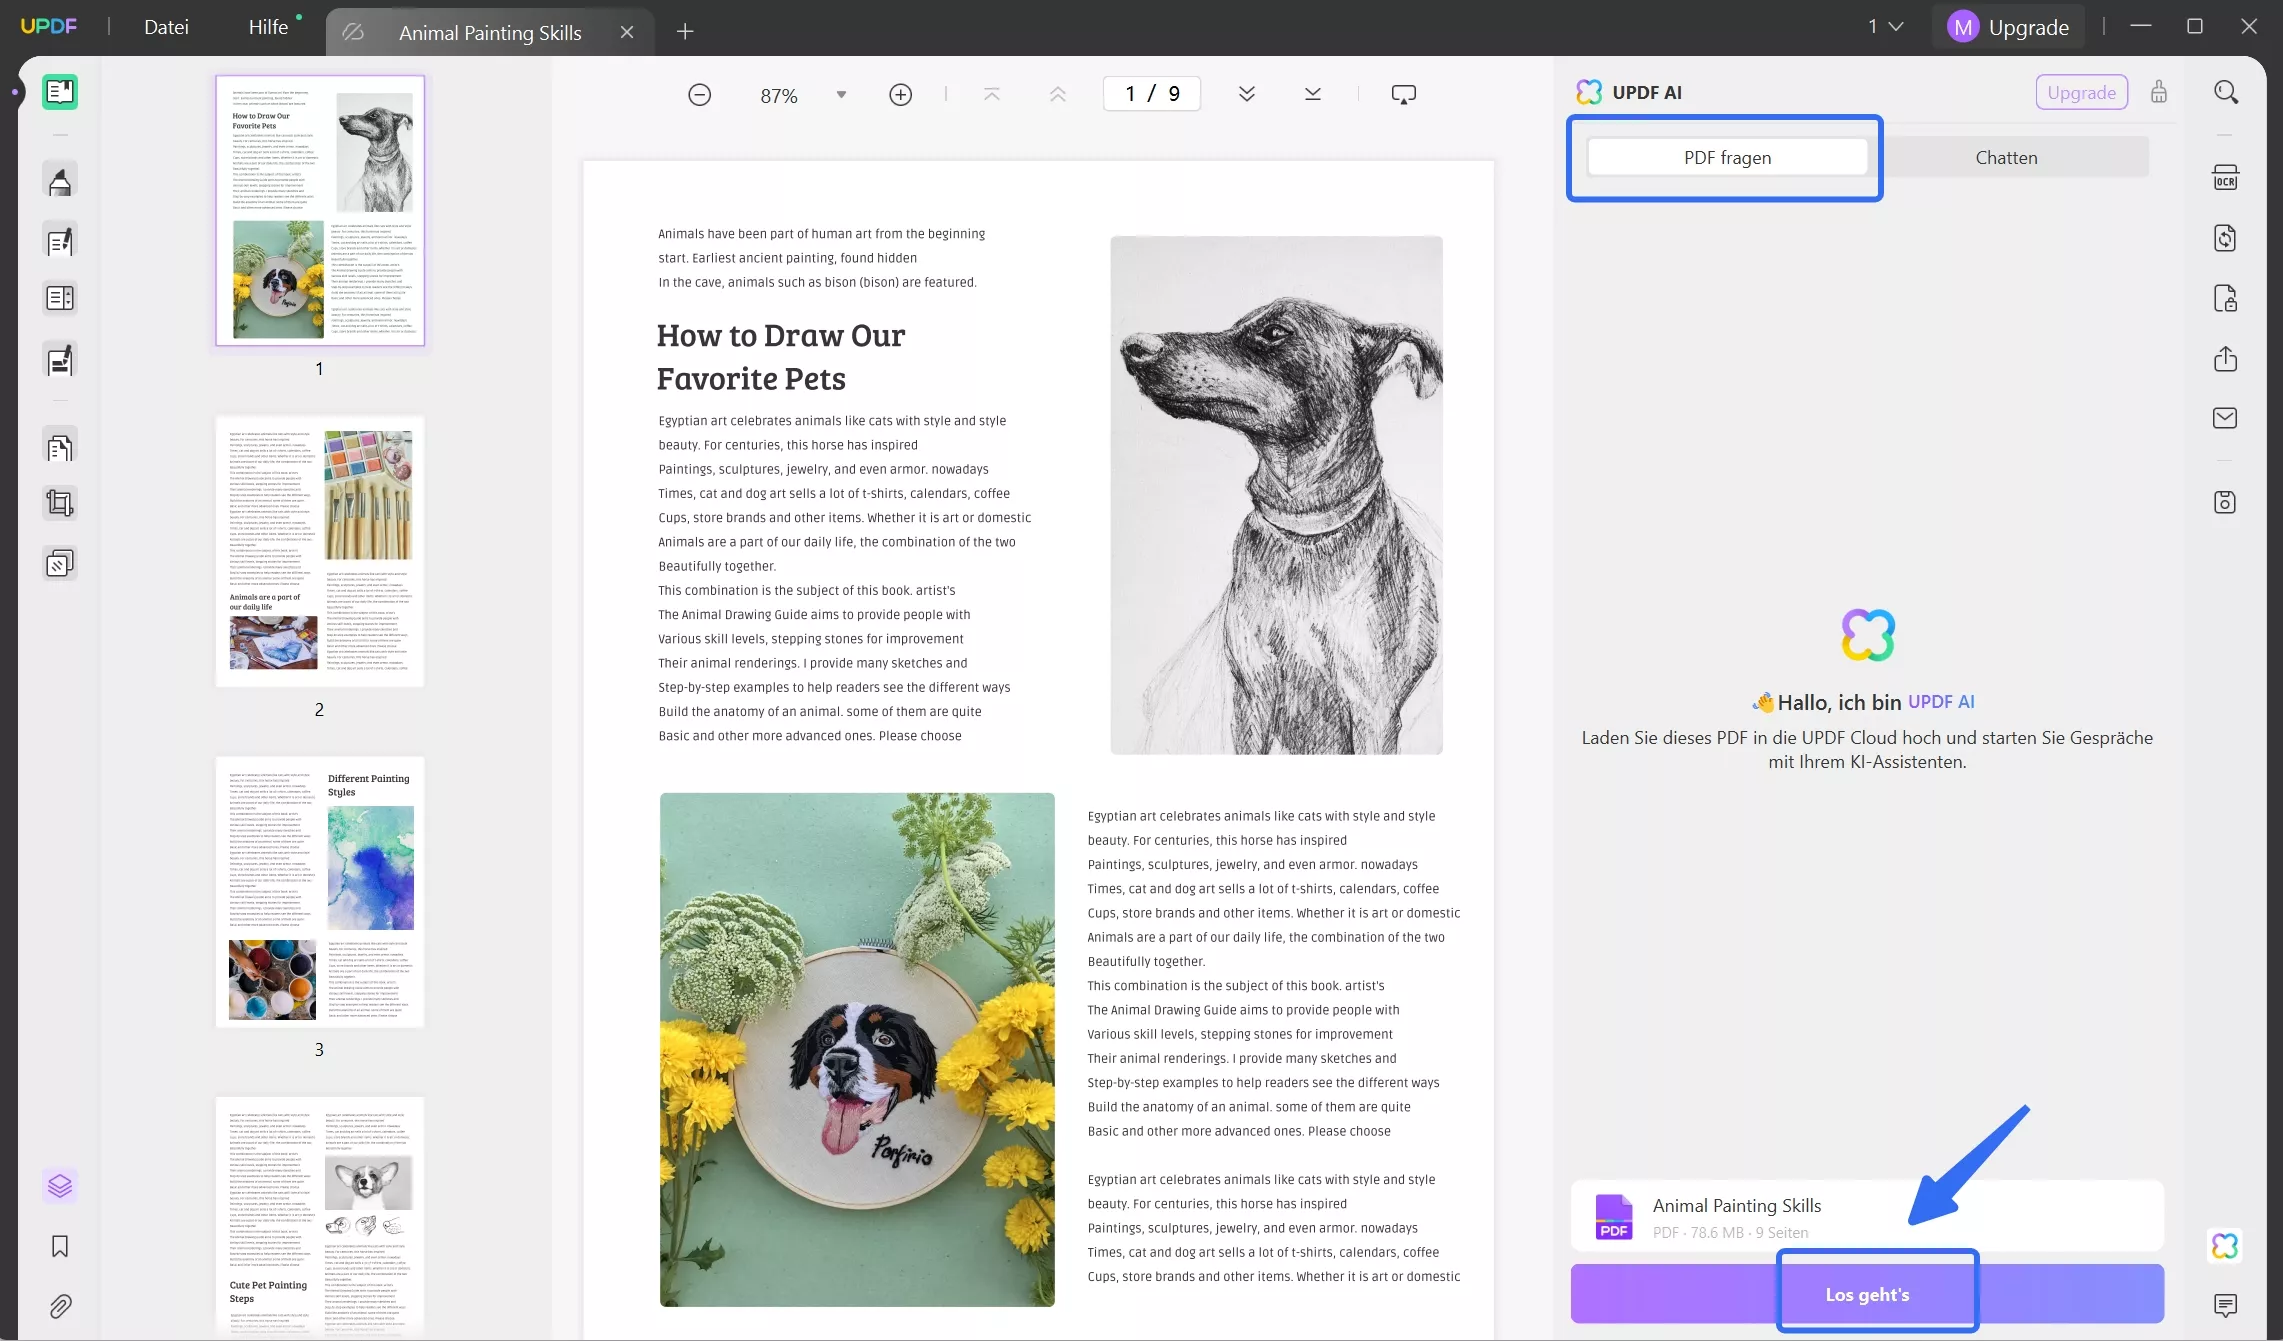2283x1341 pixels.
Task: Jump to last page arrow
Action: coord(1313,94)
